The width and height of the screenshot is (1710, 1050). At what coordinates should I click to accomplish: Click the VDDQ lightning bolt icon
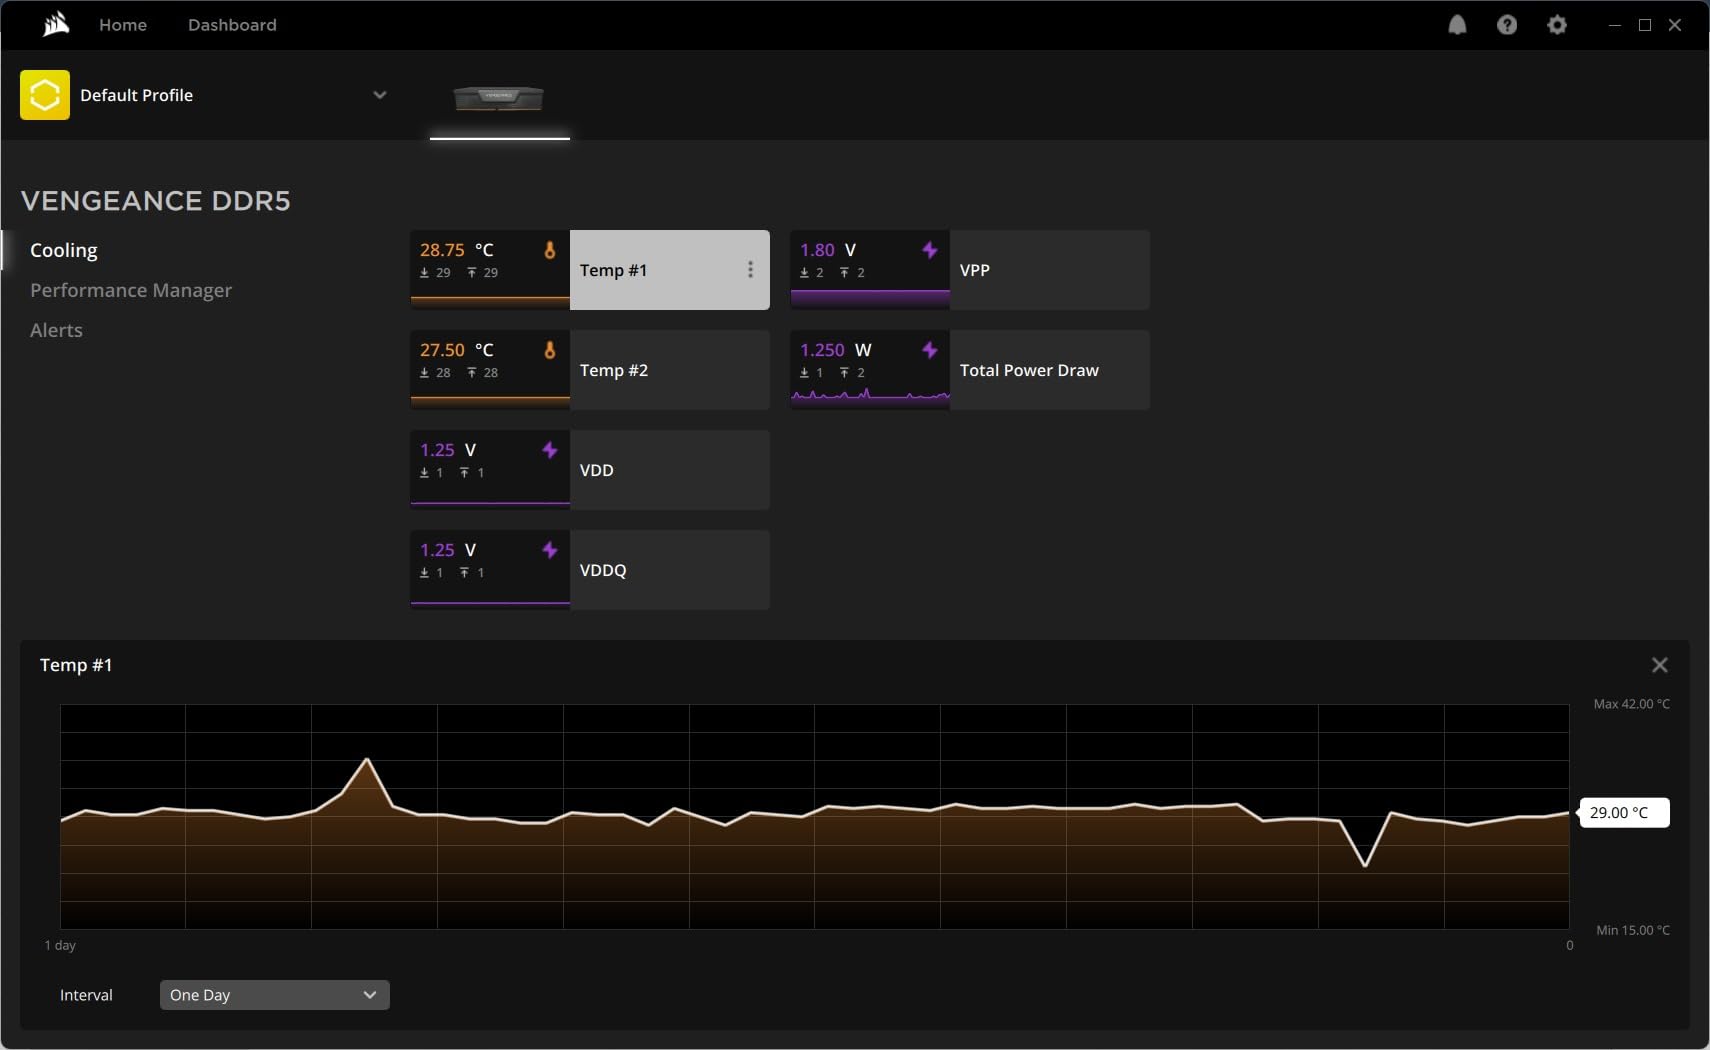tap(549, 550)
